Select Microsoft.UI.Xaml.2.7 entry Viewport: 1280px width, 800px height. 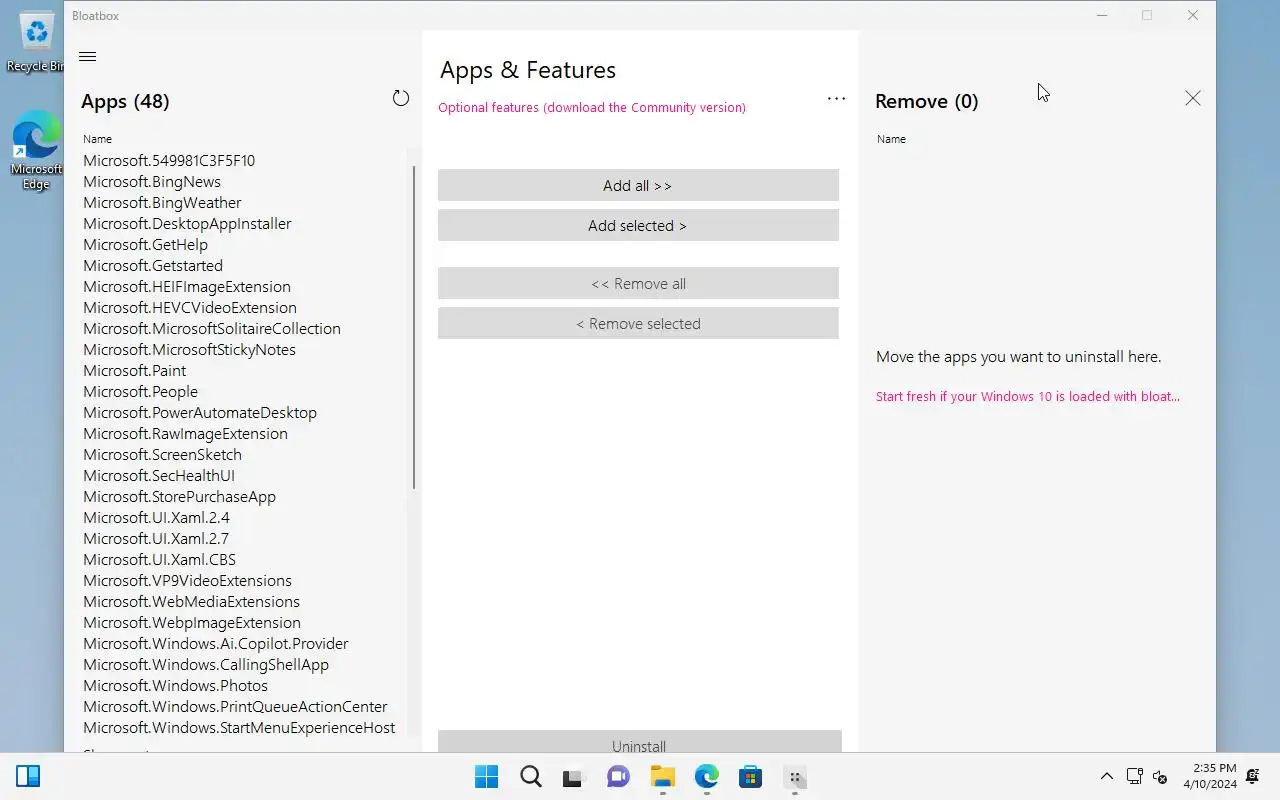156,538
